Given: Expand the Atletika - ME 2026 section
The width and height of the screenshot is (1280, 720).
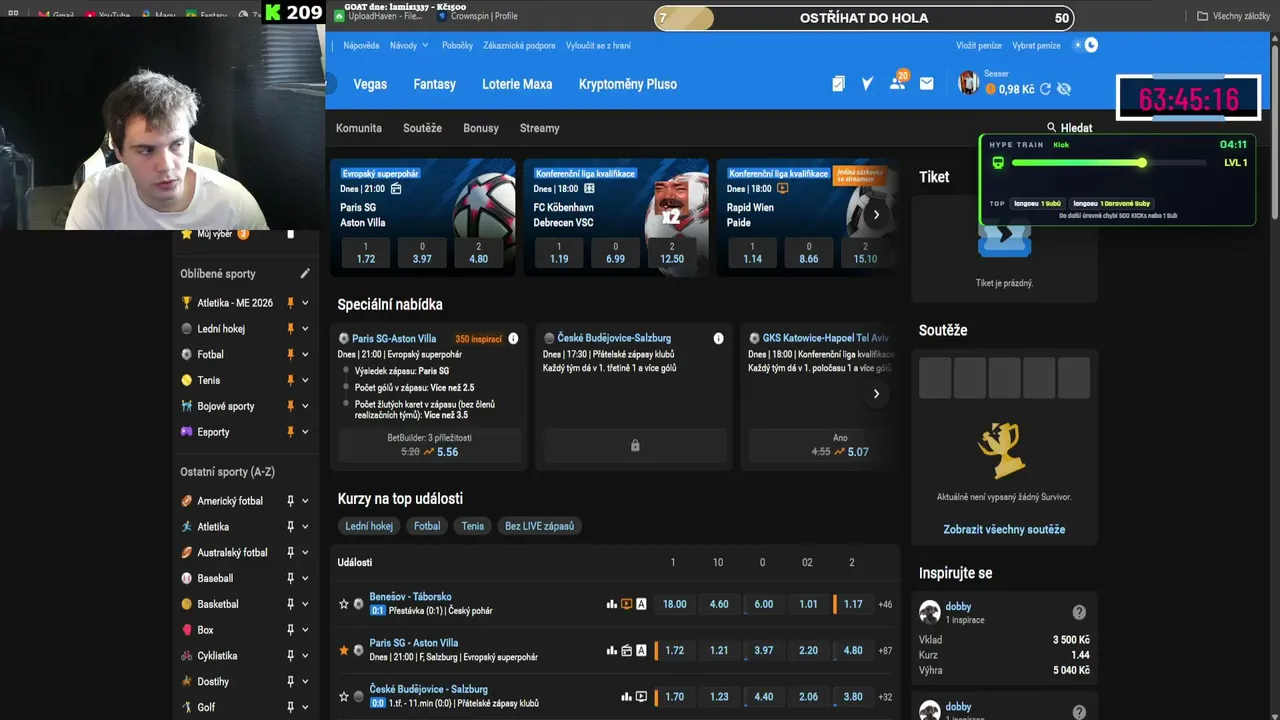Looking at the screenshot, I should (x=305, y=303).
